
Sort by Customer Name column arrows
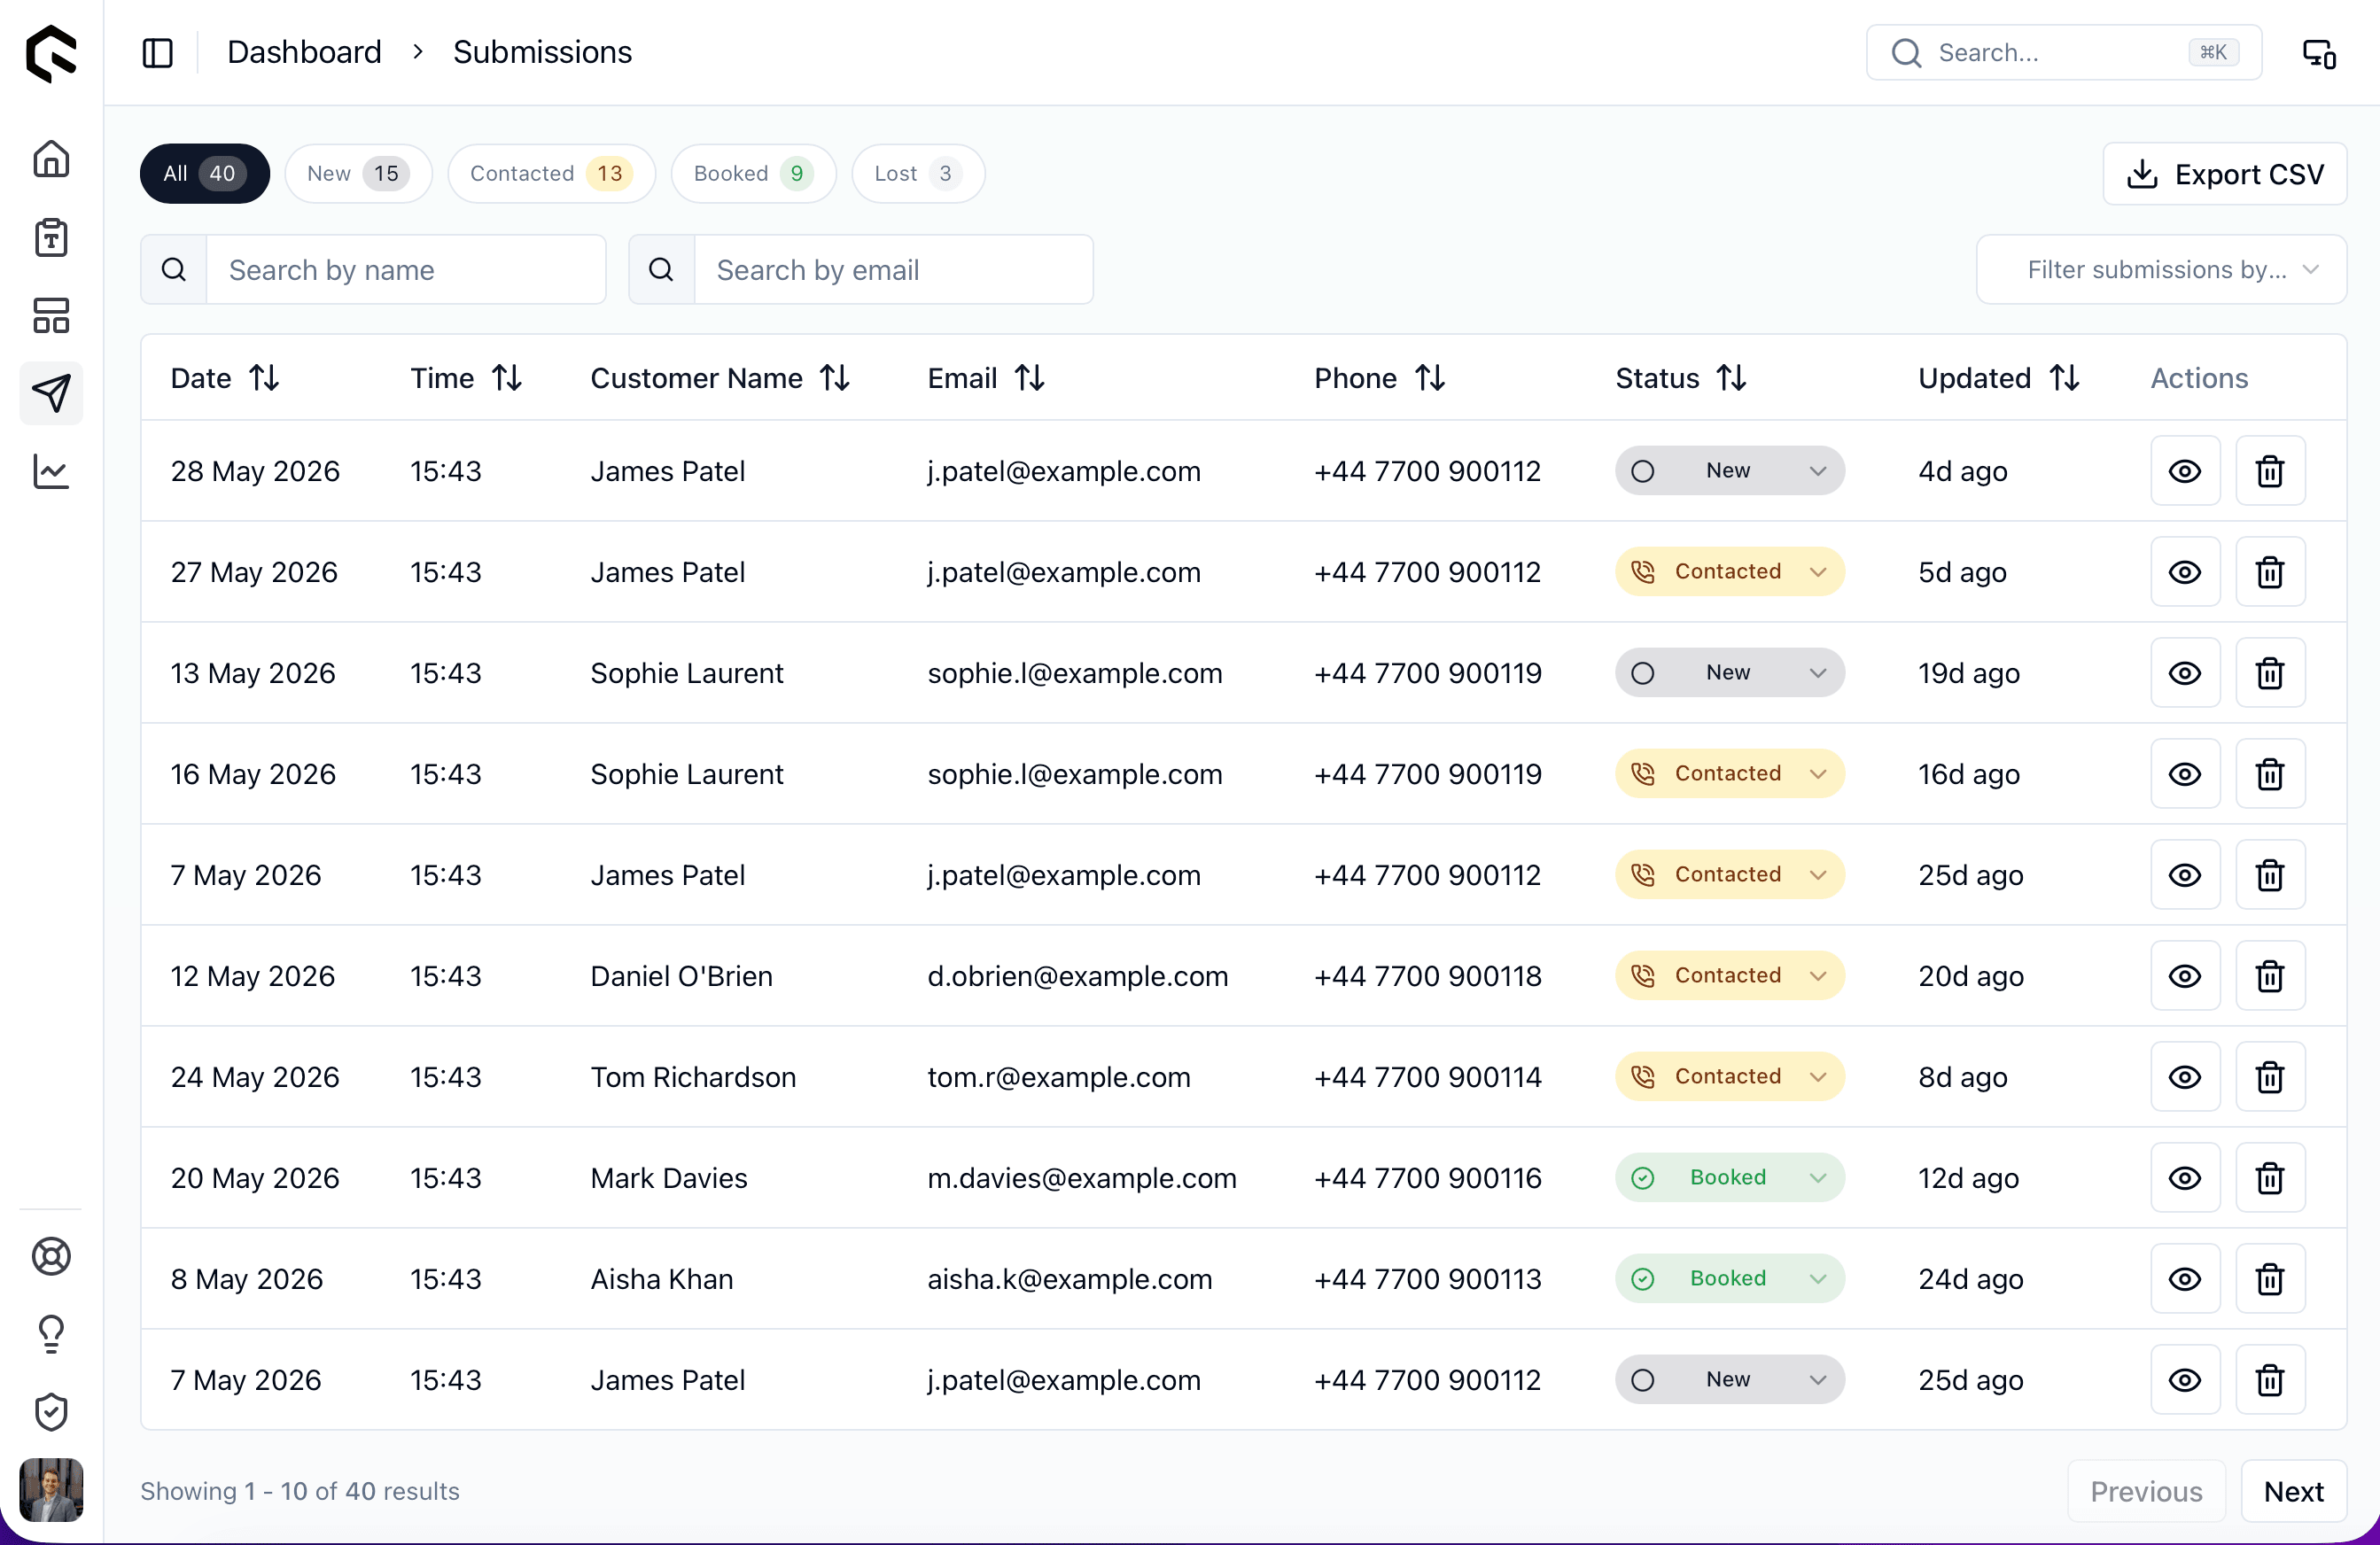[835, 378]
